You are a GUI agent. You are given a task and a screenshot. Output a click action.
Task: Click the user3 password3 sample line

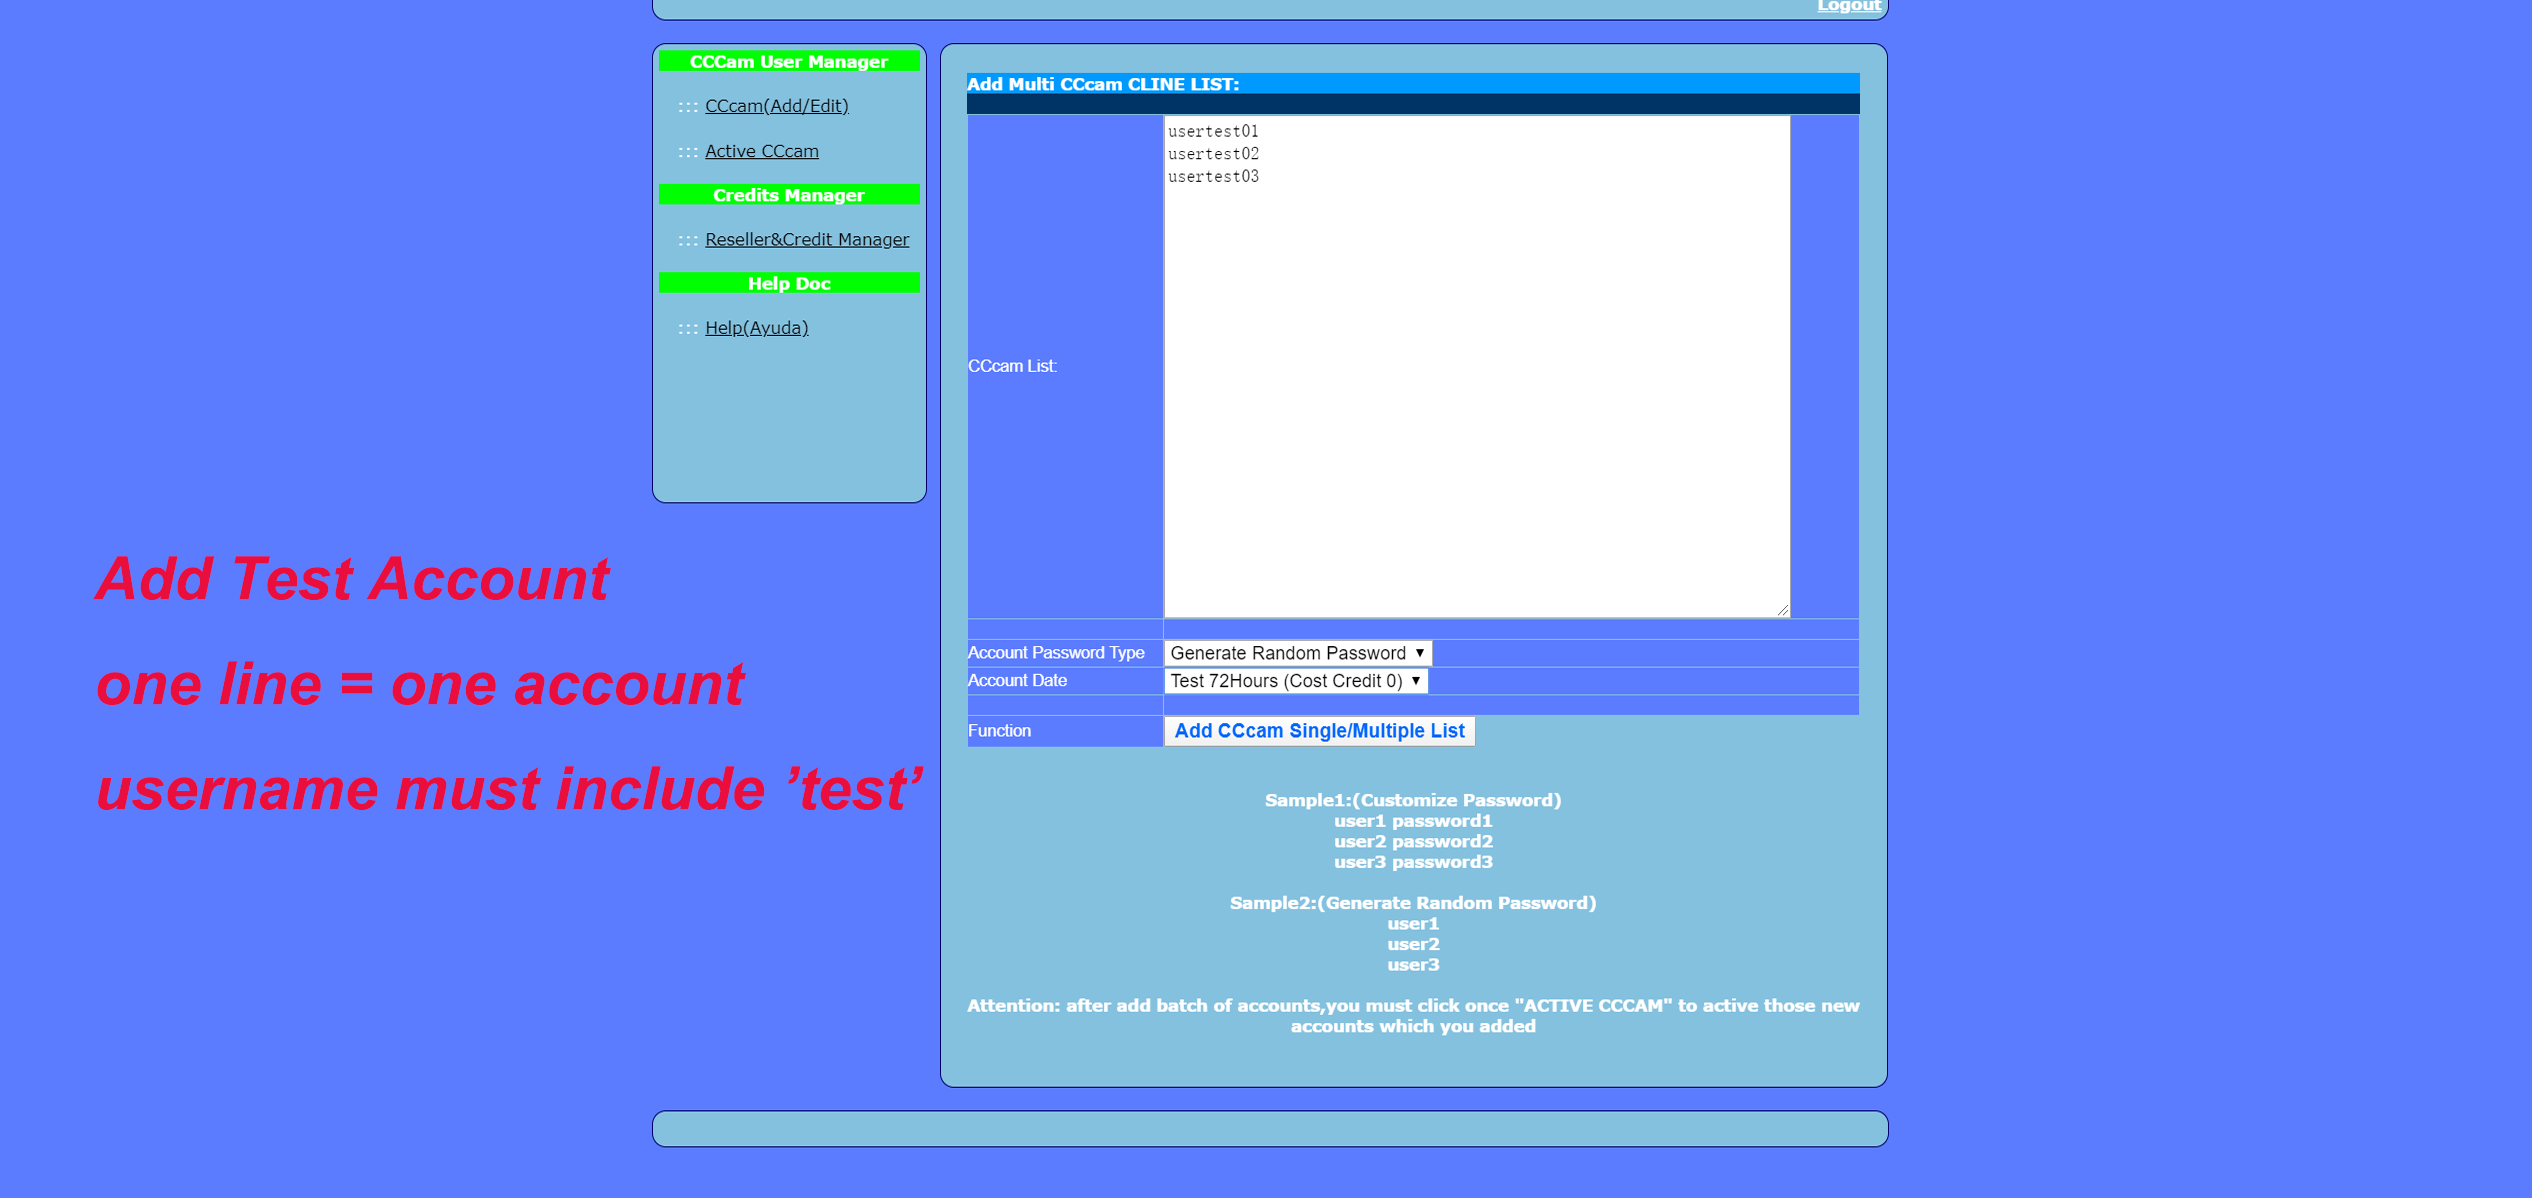(x=1412, y=862)
